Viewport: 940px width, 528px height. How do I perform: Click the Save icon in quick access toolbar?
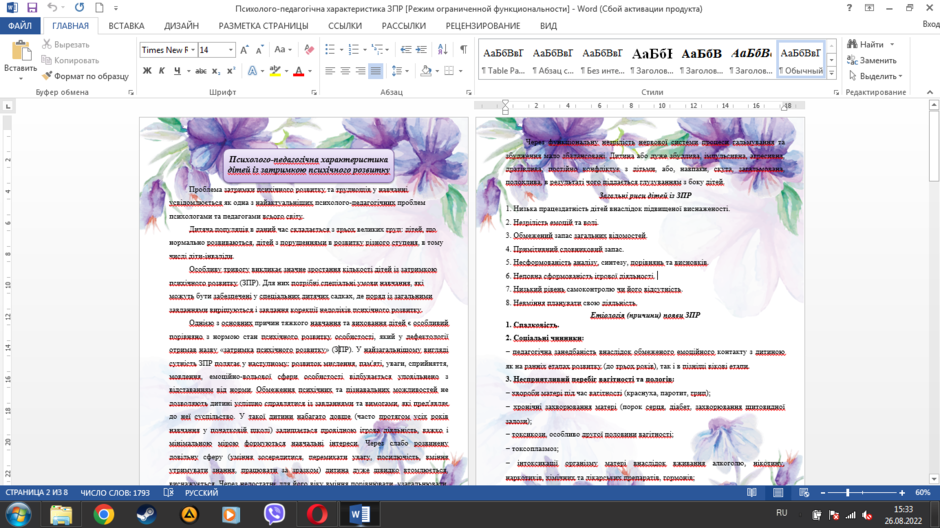point(32,8)
